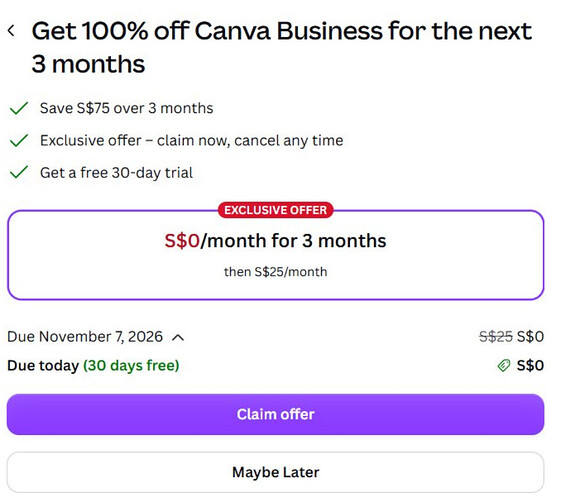This screenshot has width=562, height=500.
Task: Select the S$0/month for 3 months card
Action: [x=275, y=255]
